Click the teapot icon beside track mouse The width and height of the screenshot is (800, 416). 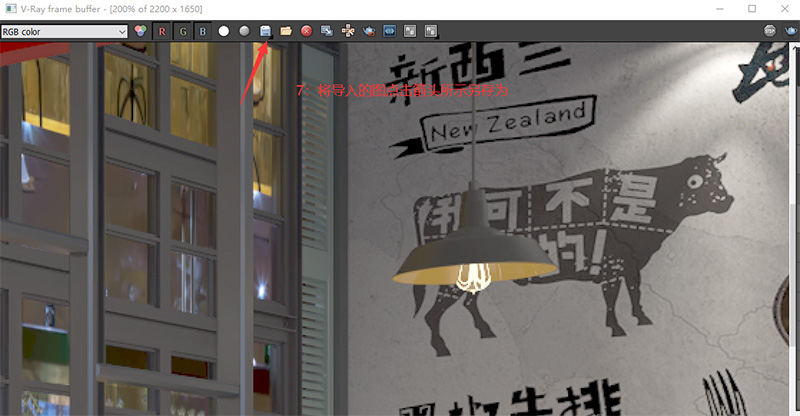(x=369, y=31)
